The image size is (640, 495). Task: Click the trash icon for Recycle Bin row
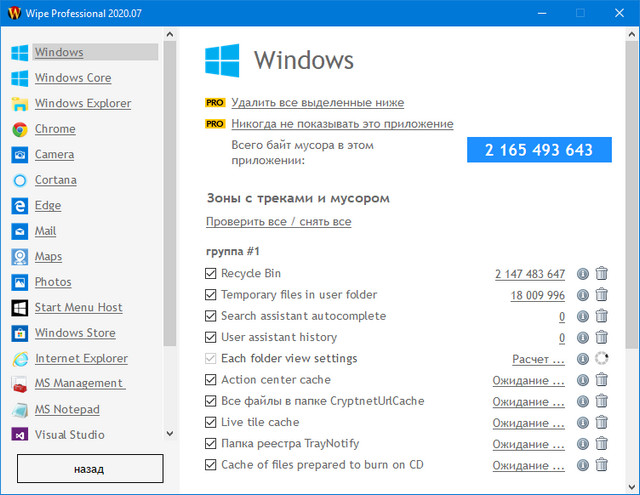pyautogui.click(x=601, y=274)
